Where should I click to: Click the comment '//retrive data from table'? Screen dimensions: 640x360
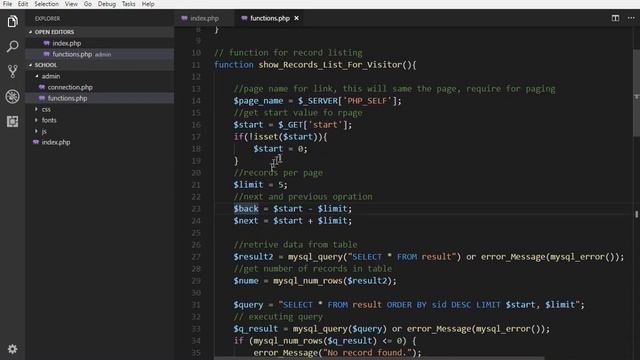296,244
